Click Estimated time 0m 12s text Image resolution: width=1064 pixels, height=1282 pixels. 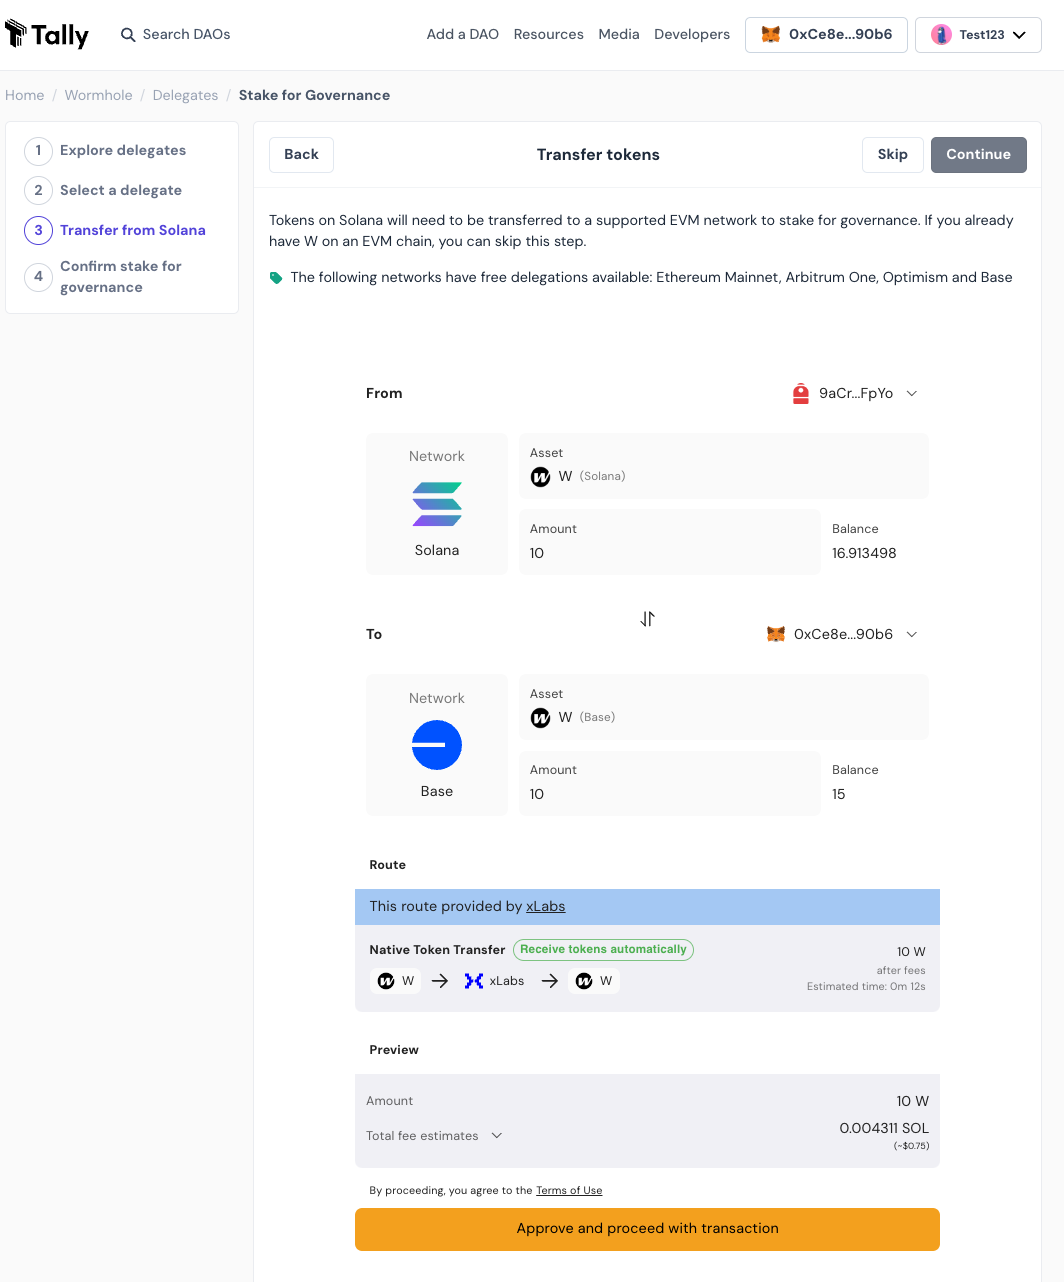[866, 986]
